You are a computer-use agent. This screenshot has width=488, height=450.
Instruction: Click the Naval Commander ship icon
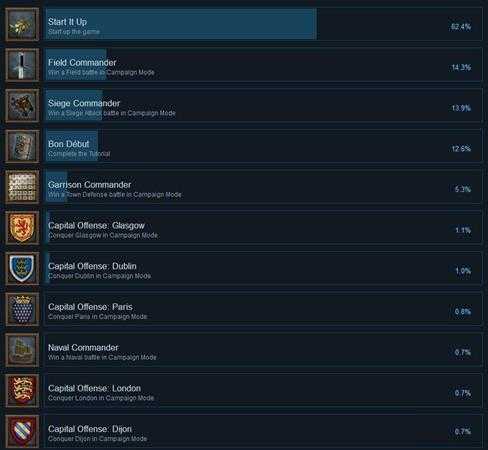tap(22, 350)
